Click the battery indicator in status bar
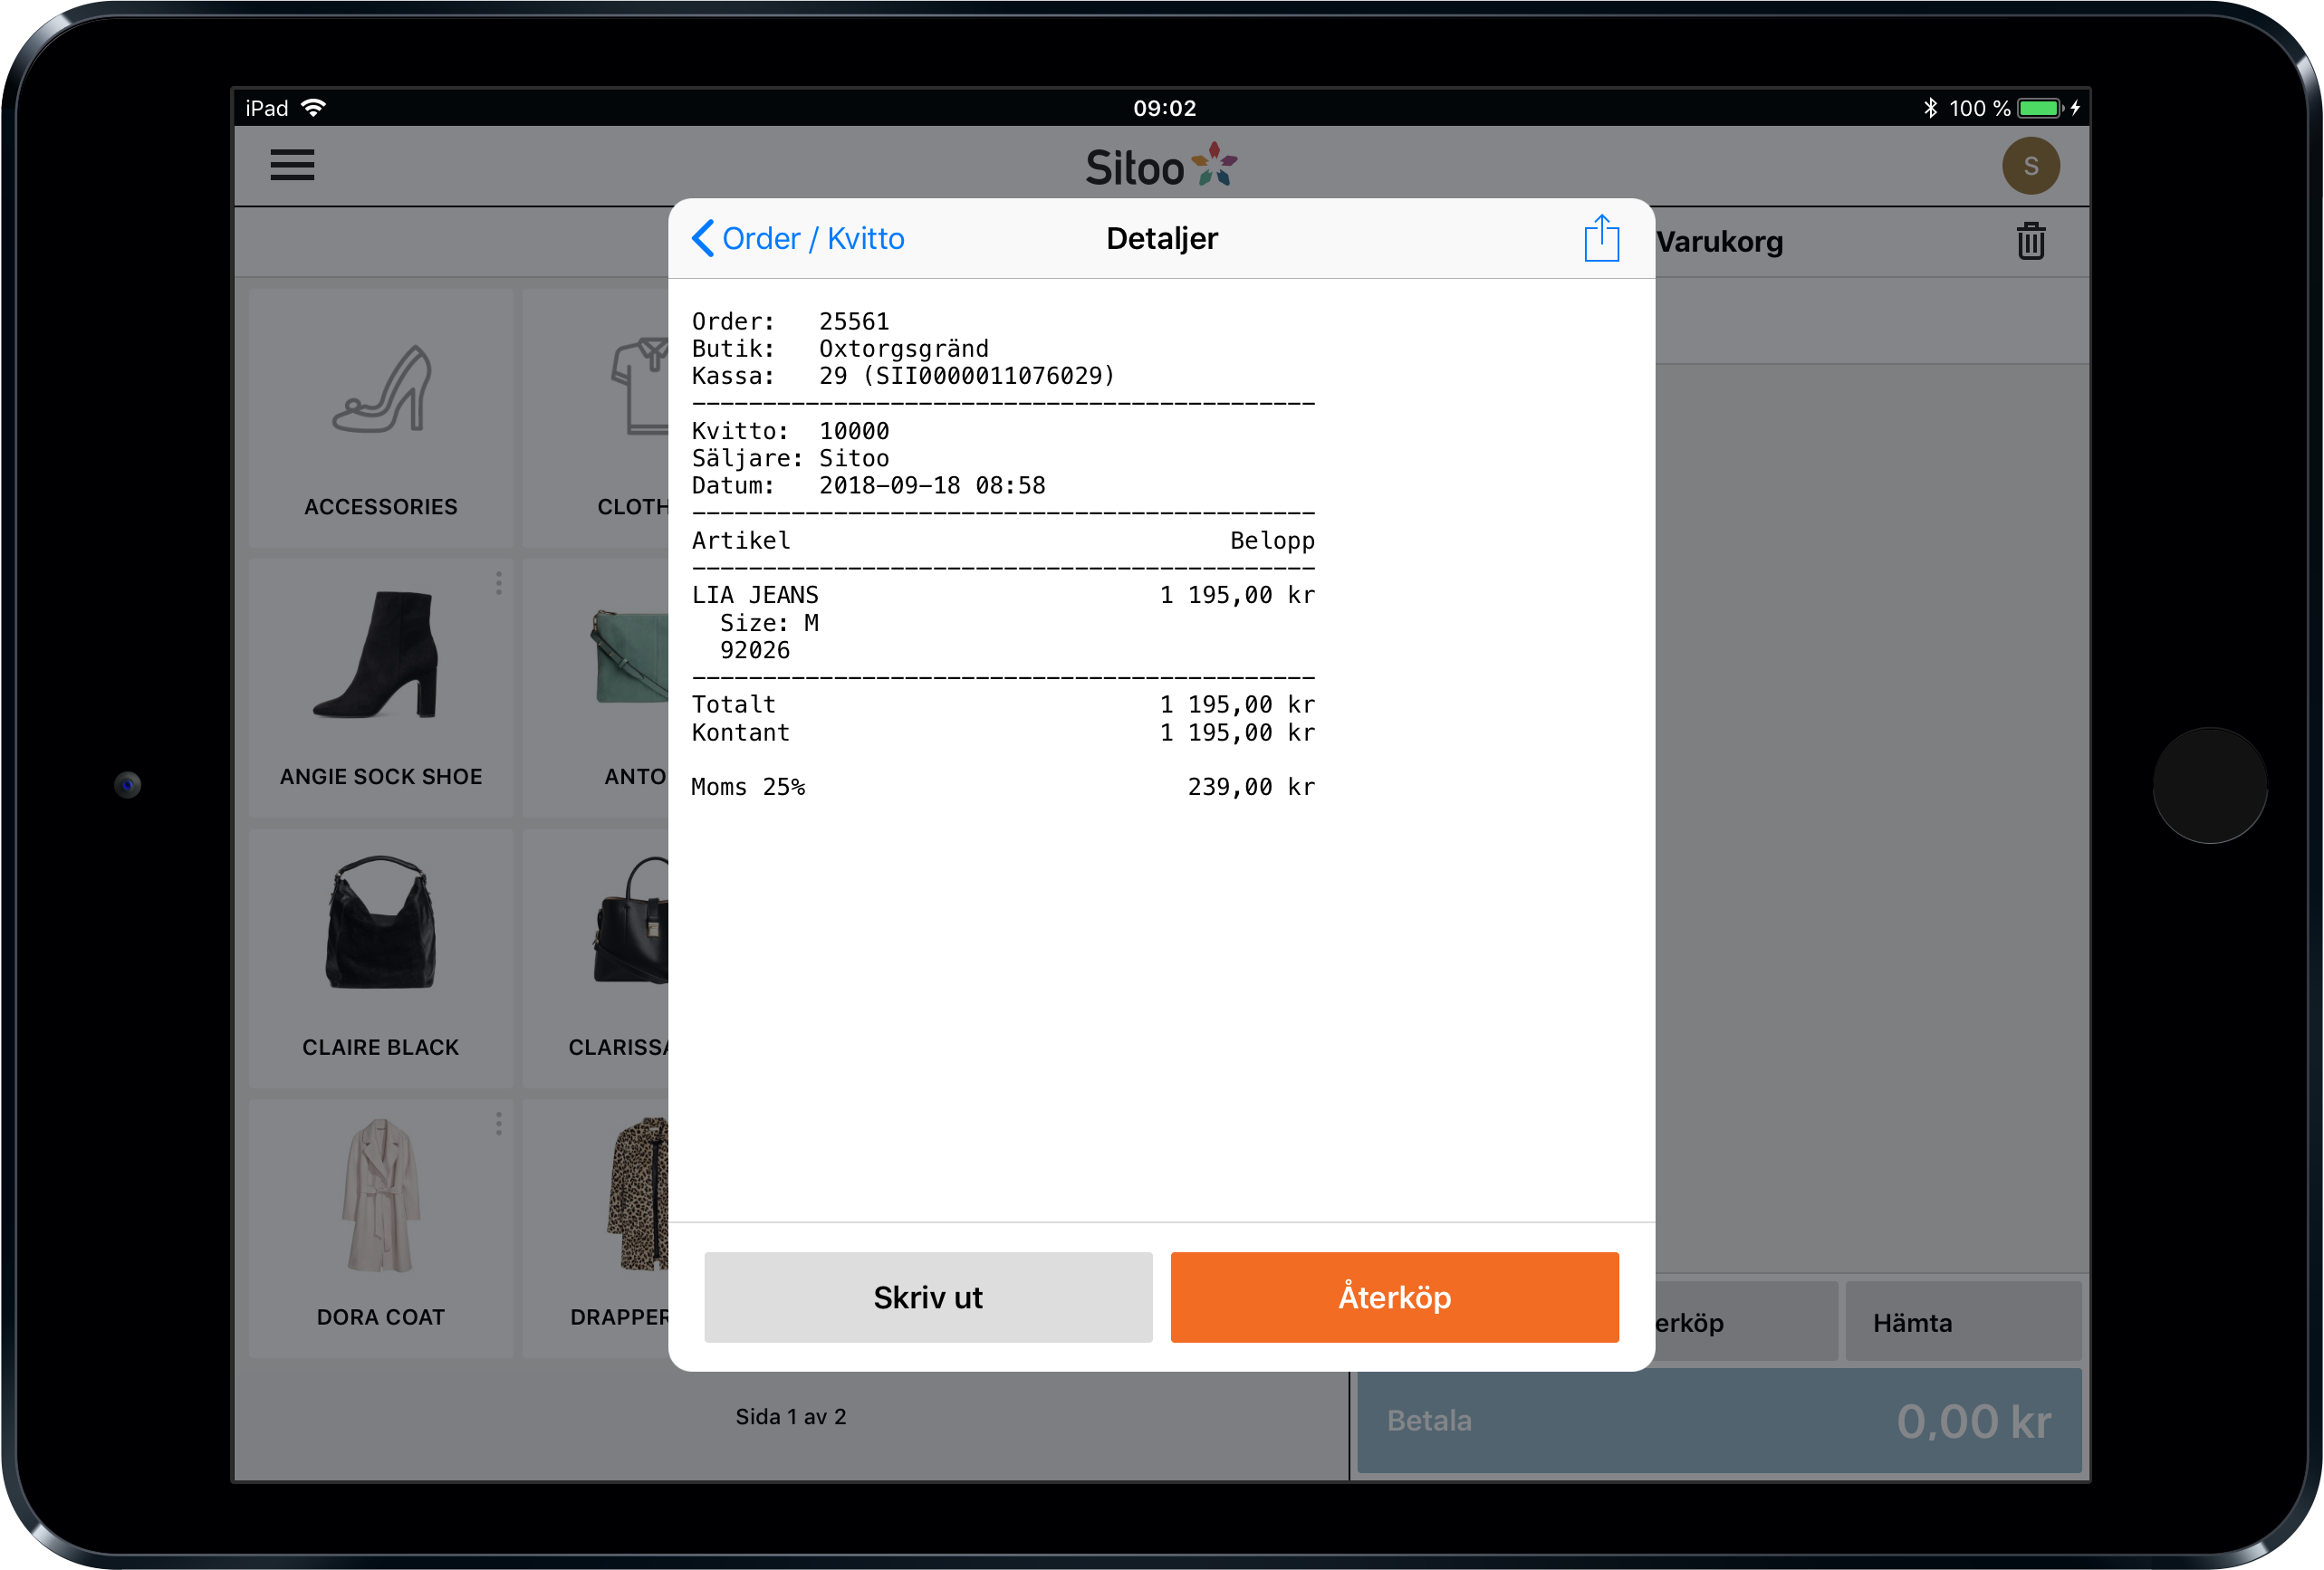The image size is (2324, 1570). coord(2040,108)
